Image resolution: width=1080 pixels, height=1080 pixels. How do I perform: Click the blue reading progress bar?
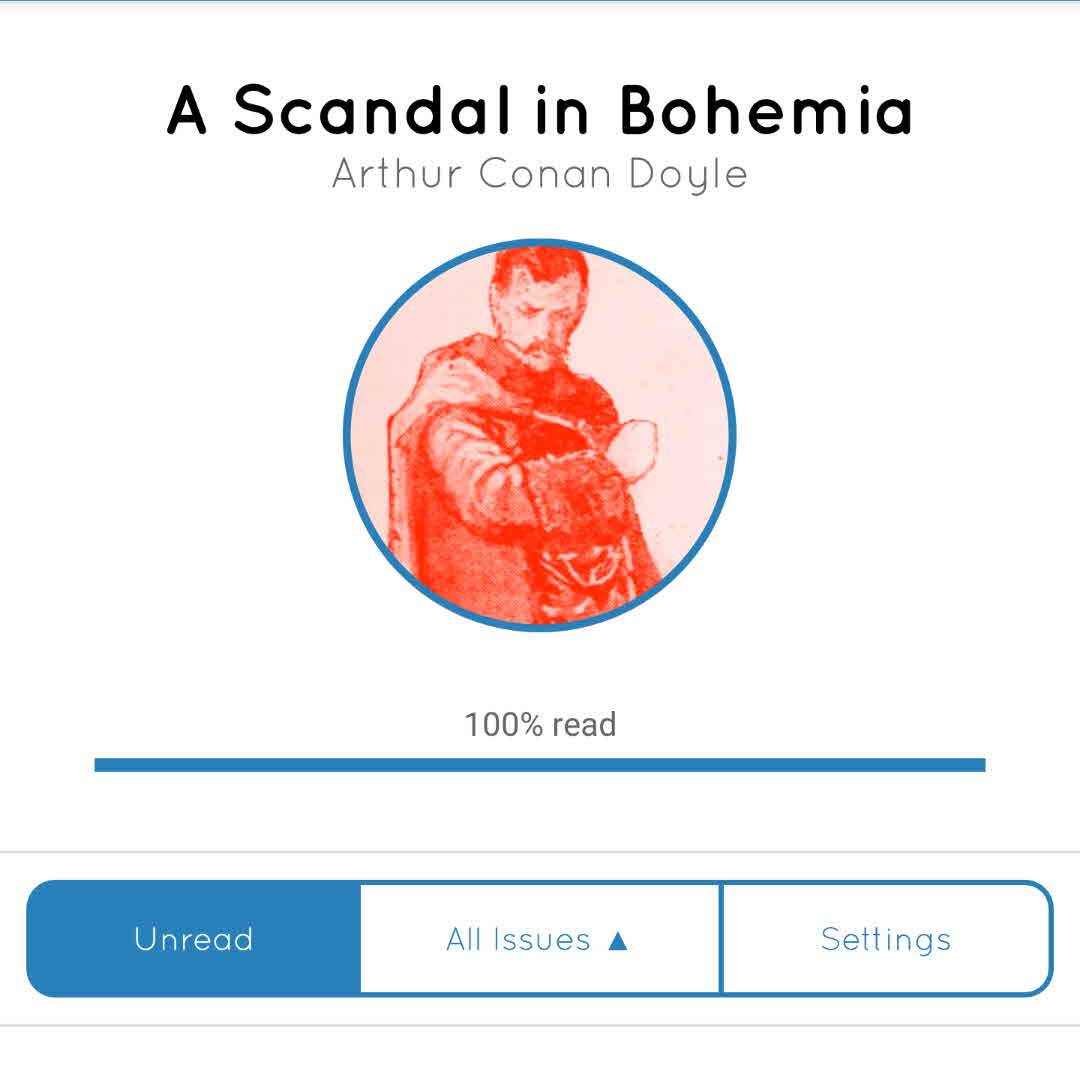(x=540, y=765)
